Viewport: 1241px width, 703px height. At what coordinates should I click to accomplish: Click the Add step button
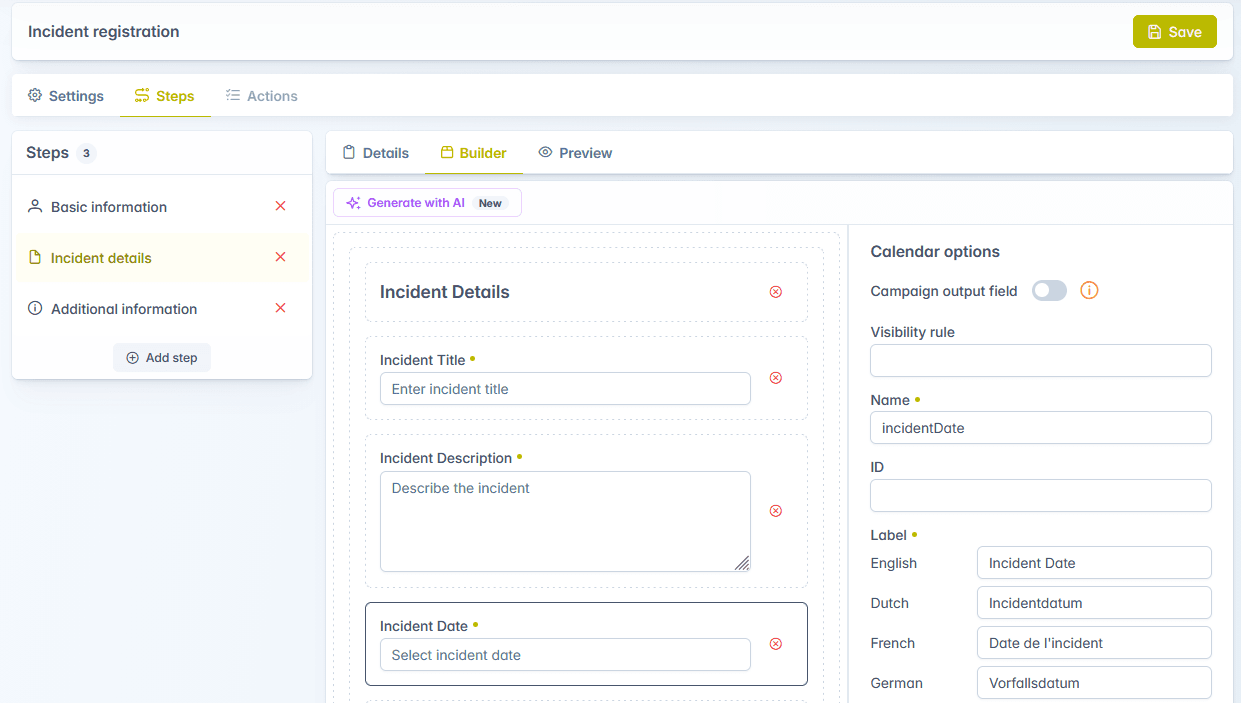[162, 358]
